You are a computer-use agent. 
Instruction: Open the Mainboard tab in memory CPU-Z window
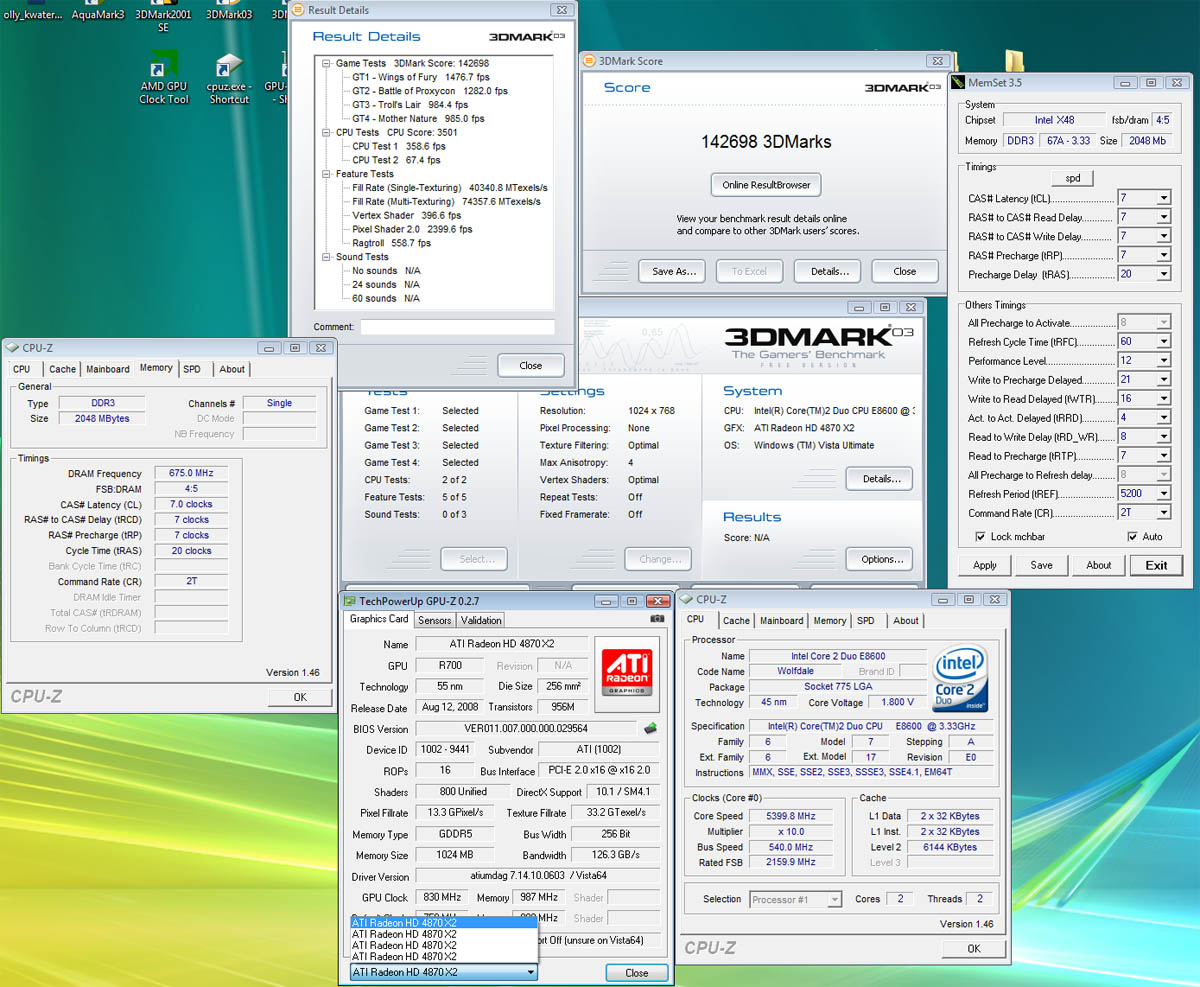pyautogui.click(x=107, y=369)
